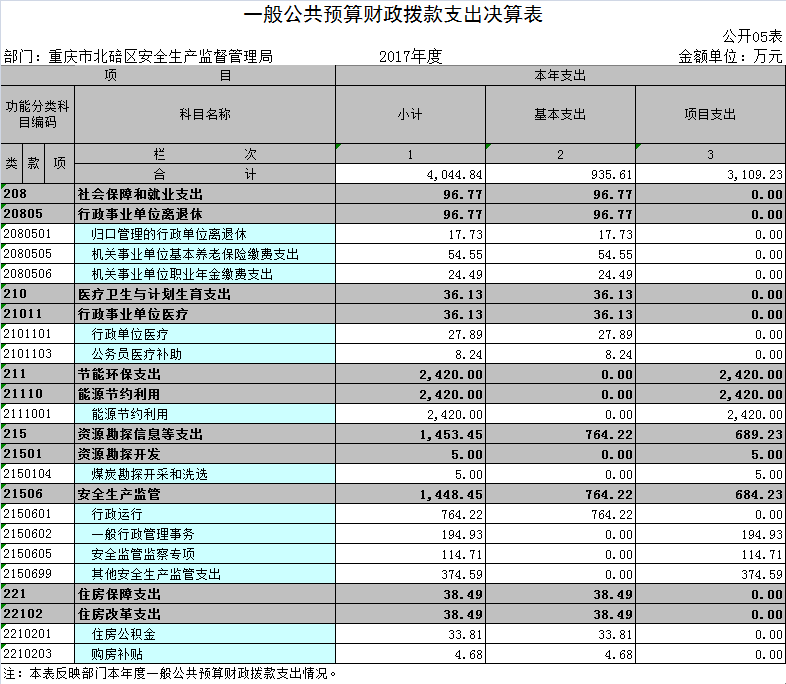Screen dimensions: 786x684
Task: Select the 行政单位医疗 cell
Action: pyautogui.click(x=205, y=334)
